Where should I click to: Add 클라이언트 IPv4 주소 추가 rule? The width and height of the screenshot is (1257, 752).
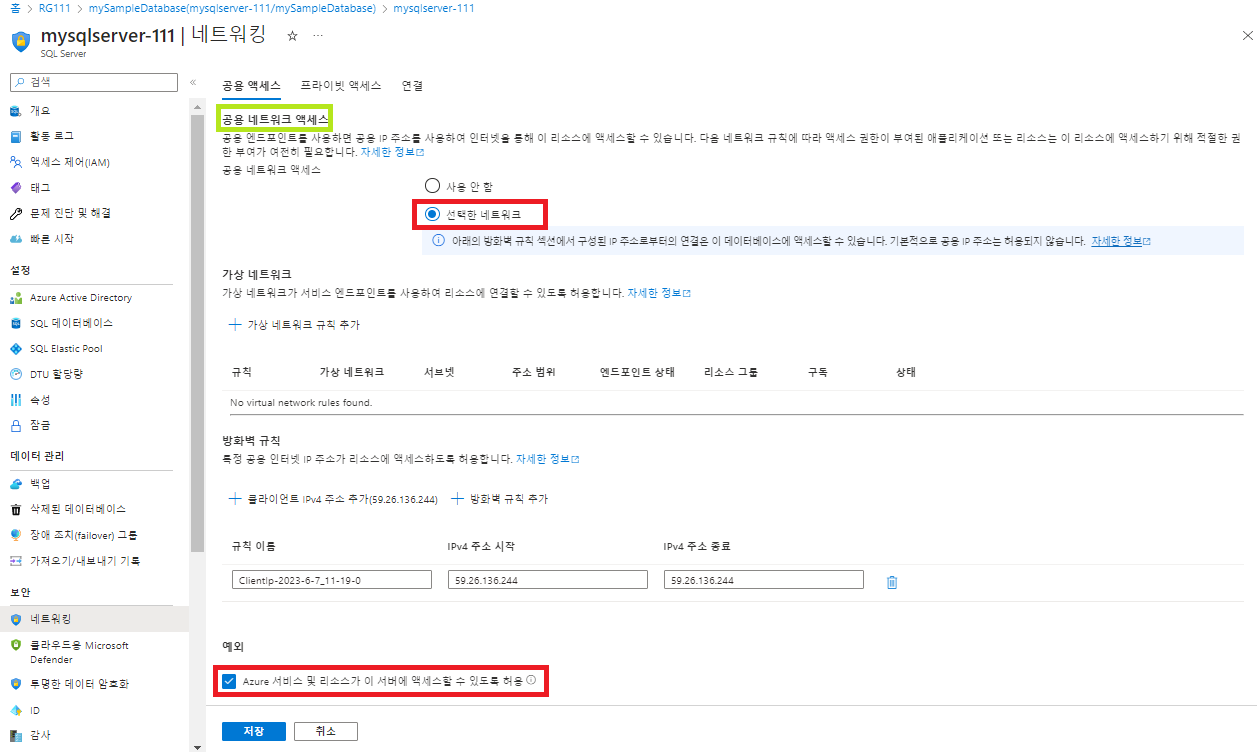pyautogui.click(x=333, y=499)
